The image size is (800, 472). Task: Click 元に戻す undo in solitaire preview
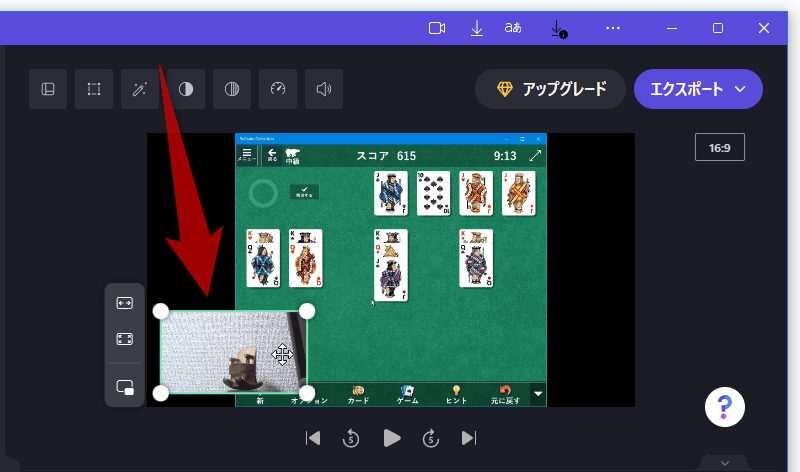[505, 395]
